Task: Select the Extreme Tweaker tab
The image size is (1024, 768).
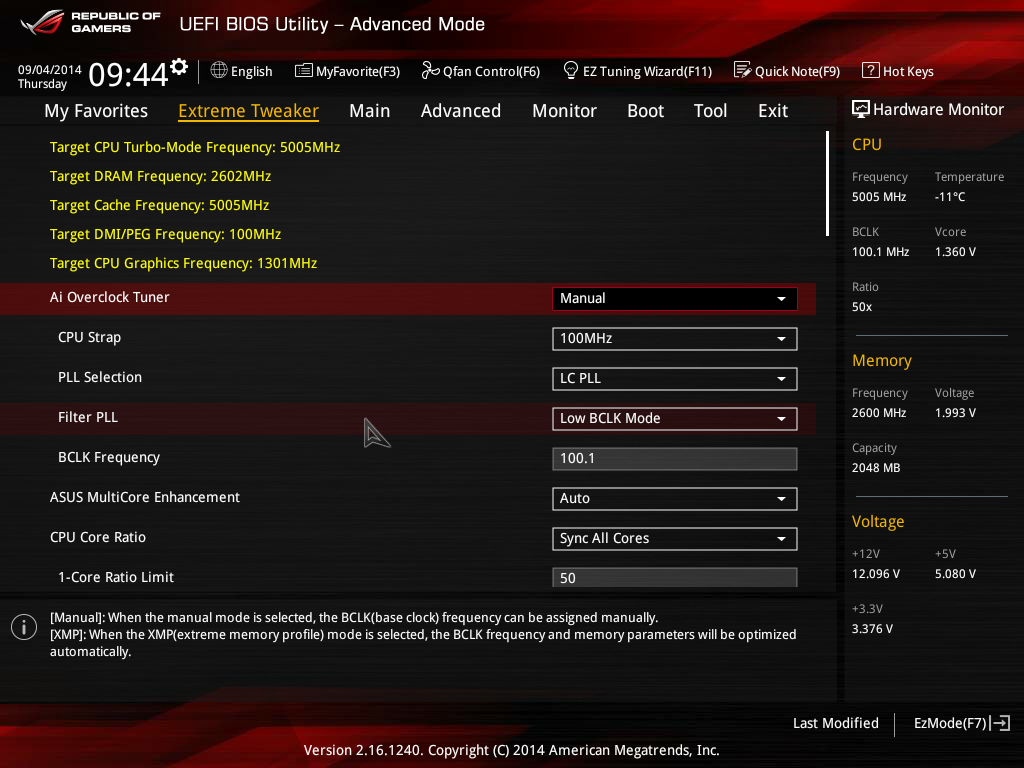Action: tap(248, 111)
